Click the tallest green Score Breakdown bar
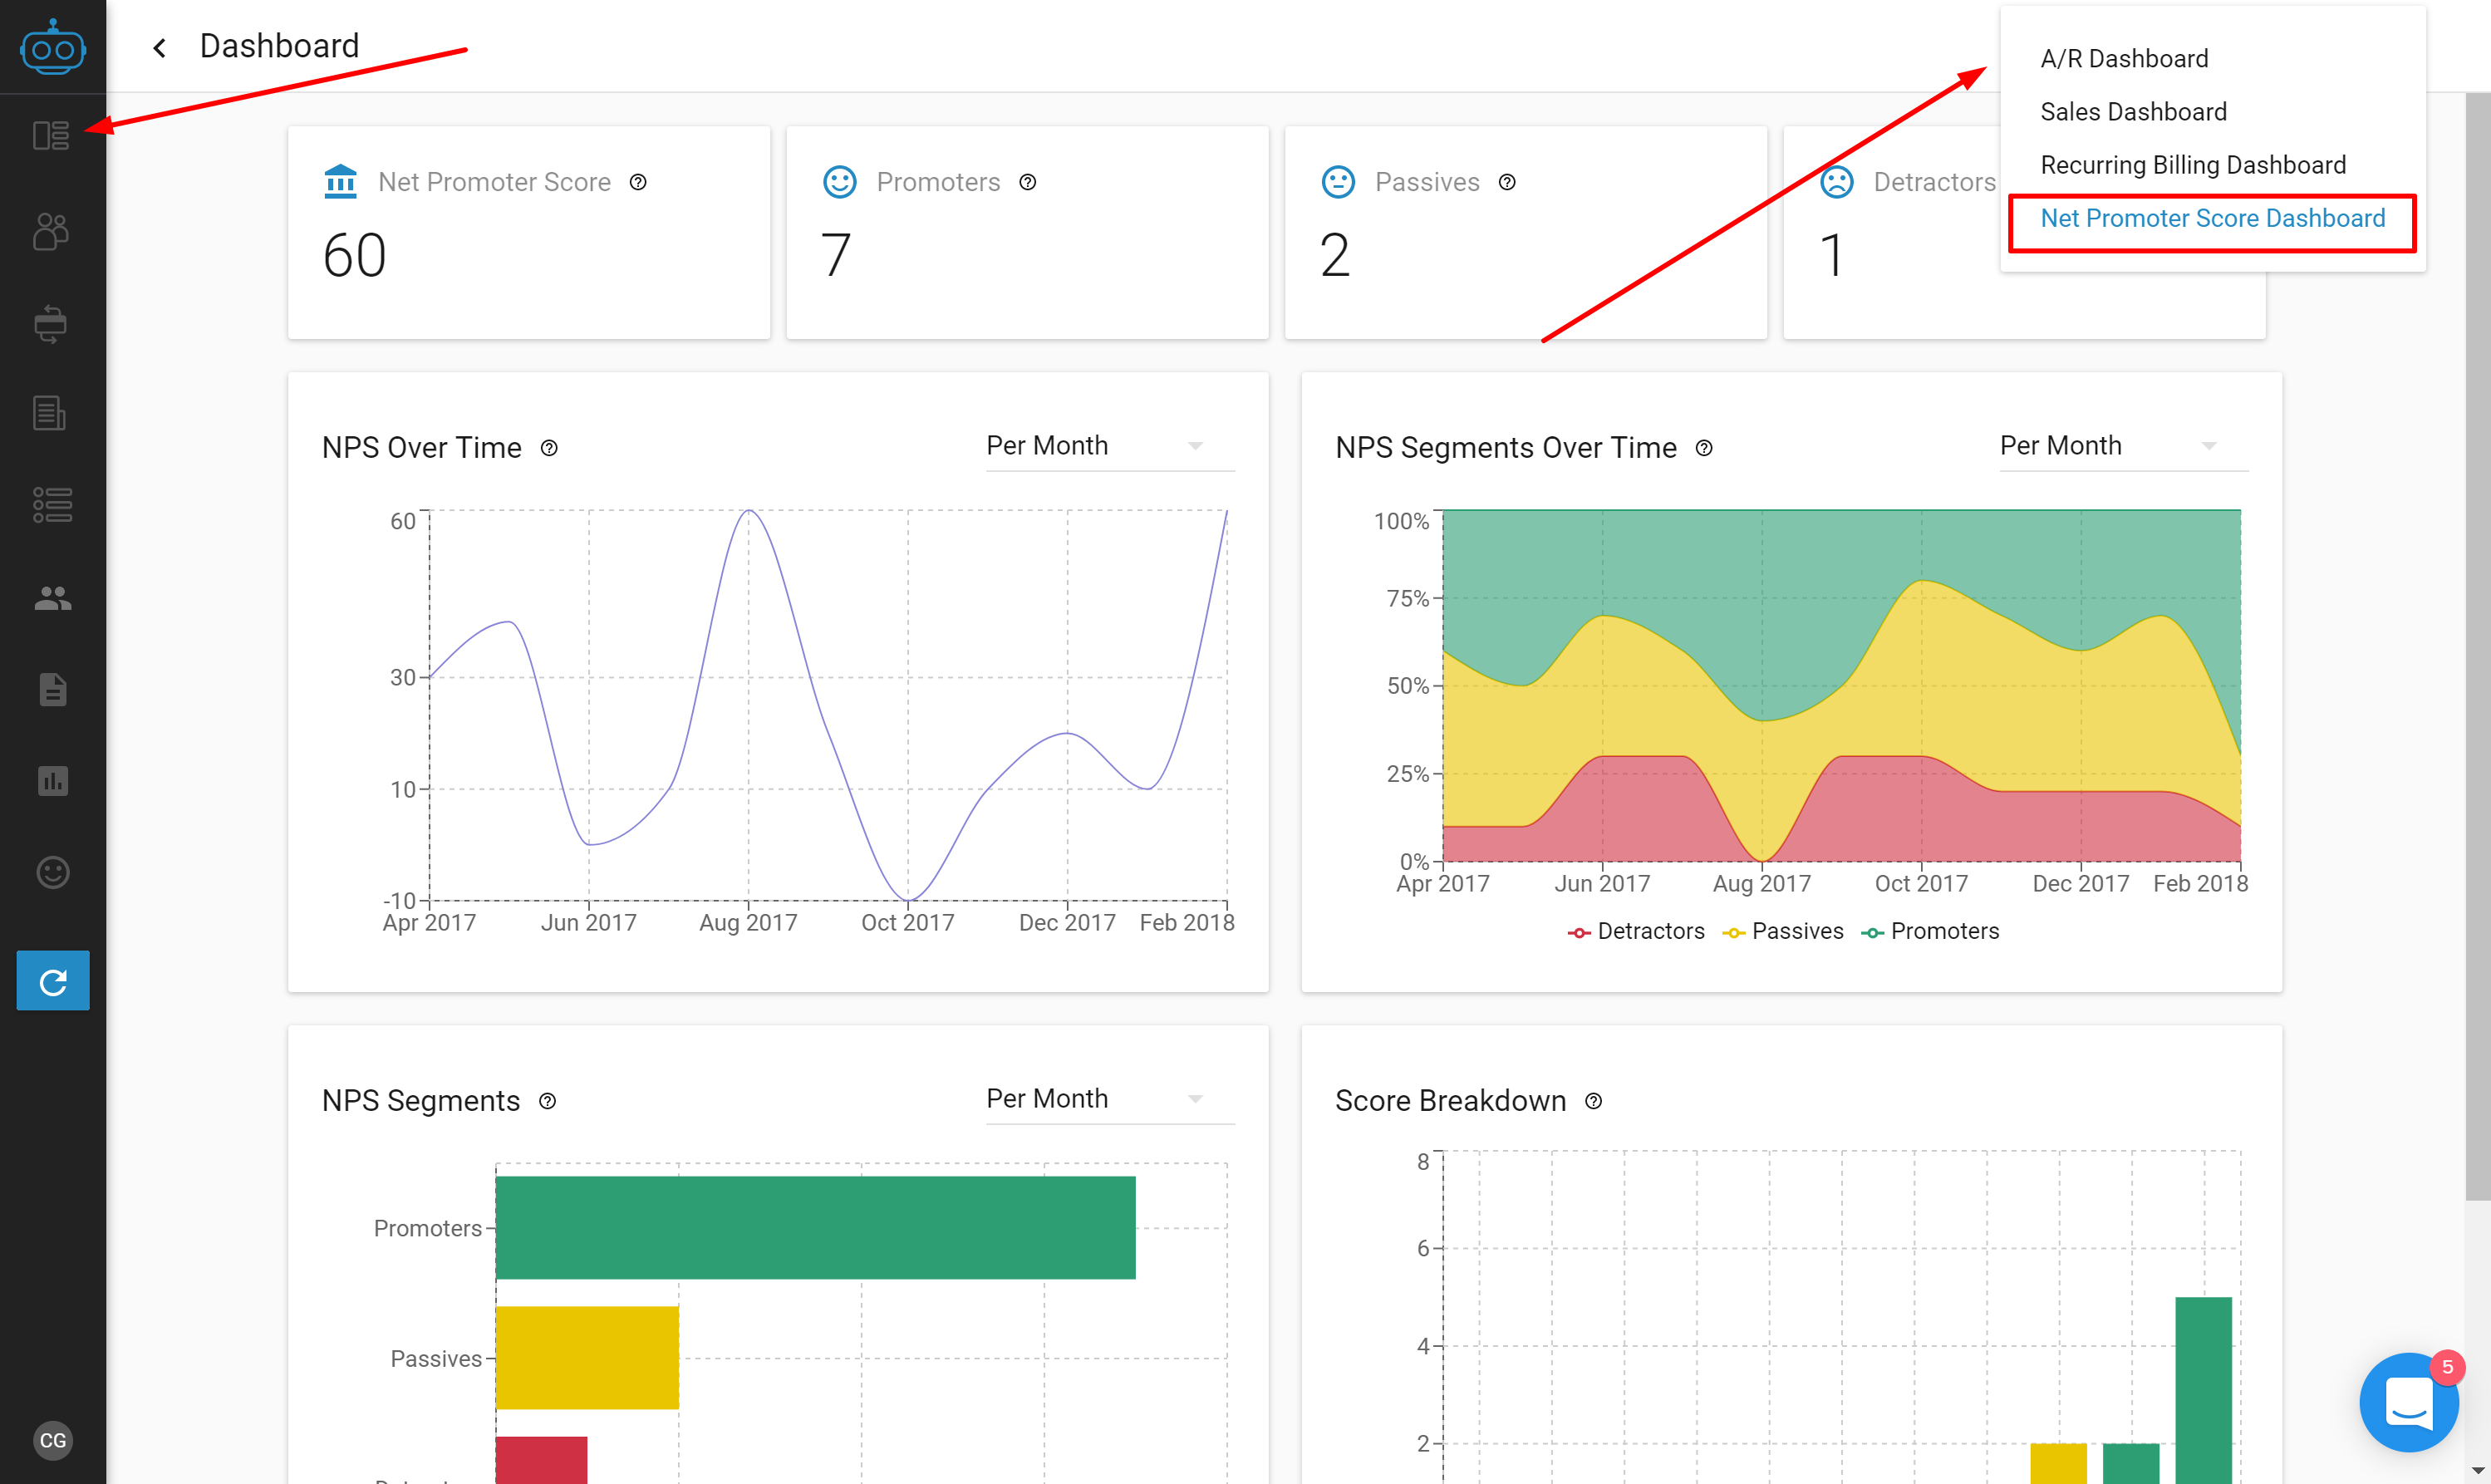 2203,1390
